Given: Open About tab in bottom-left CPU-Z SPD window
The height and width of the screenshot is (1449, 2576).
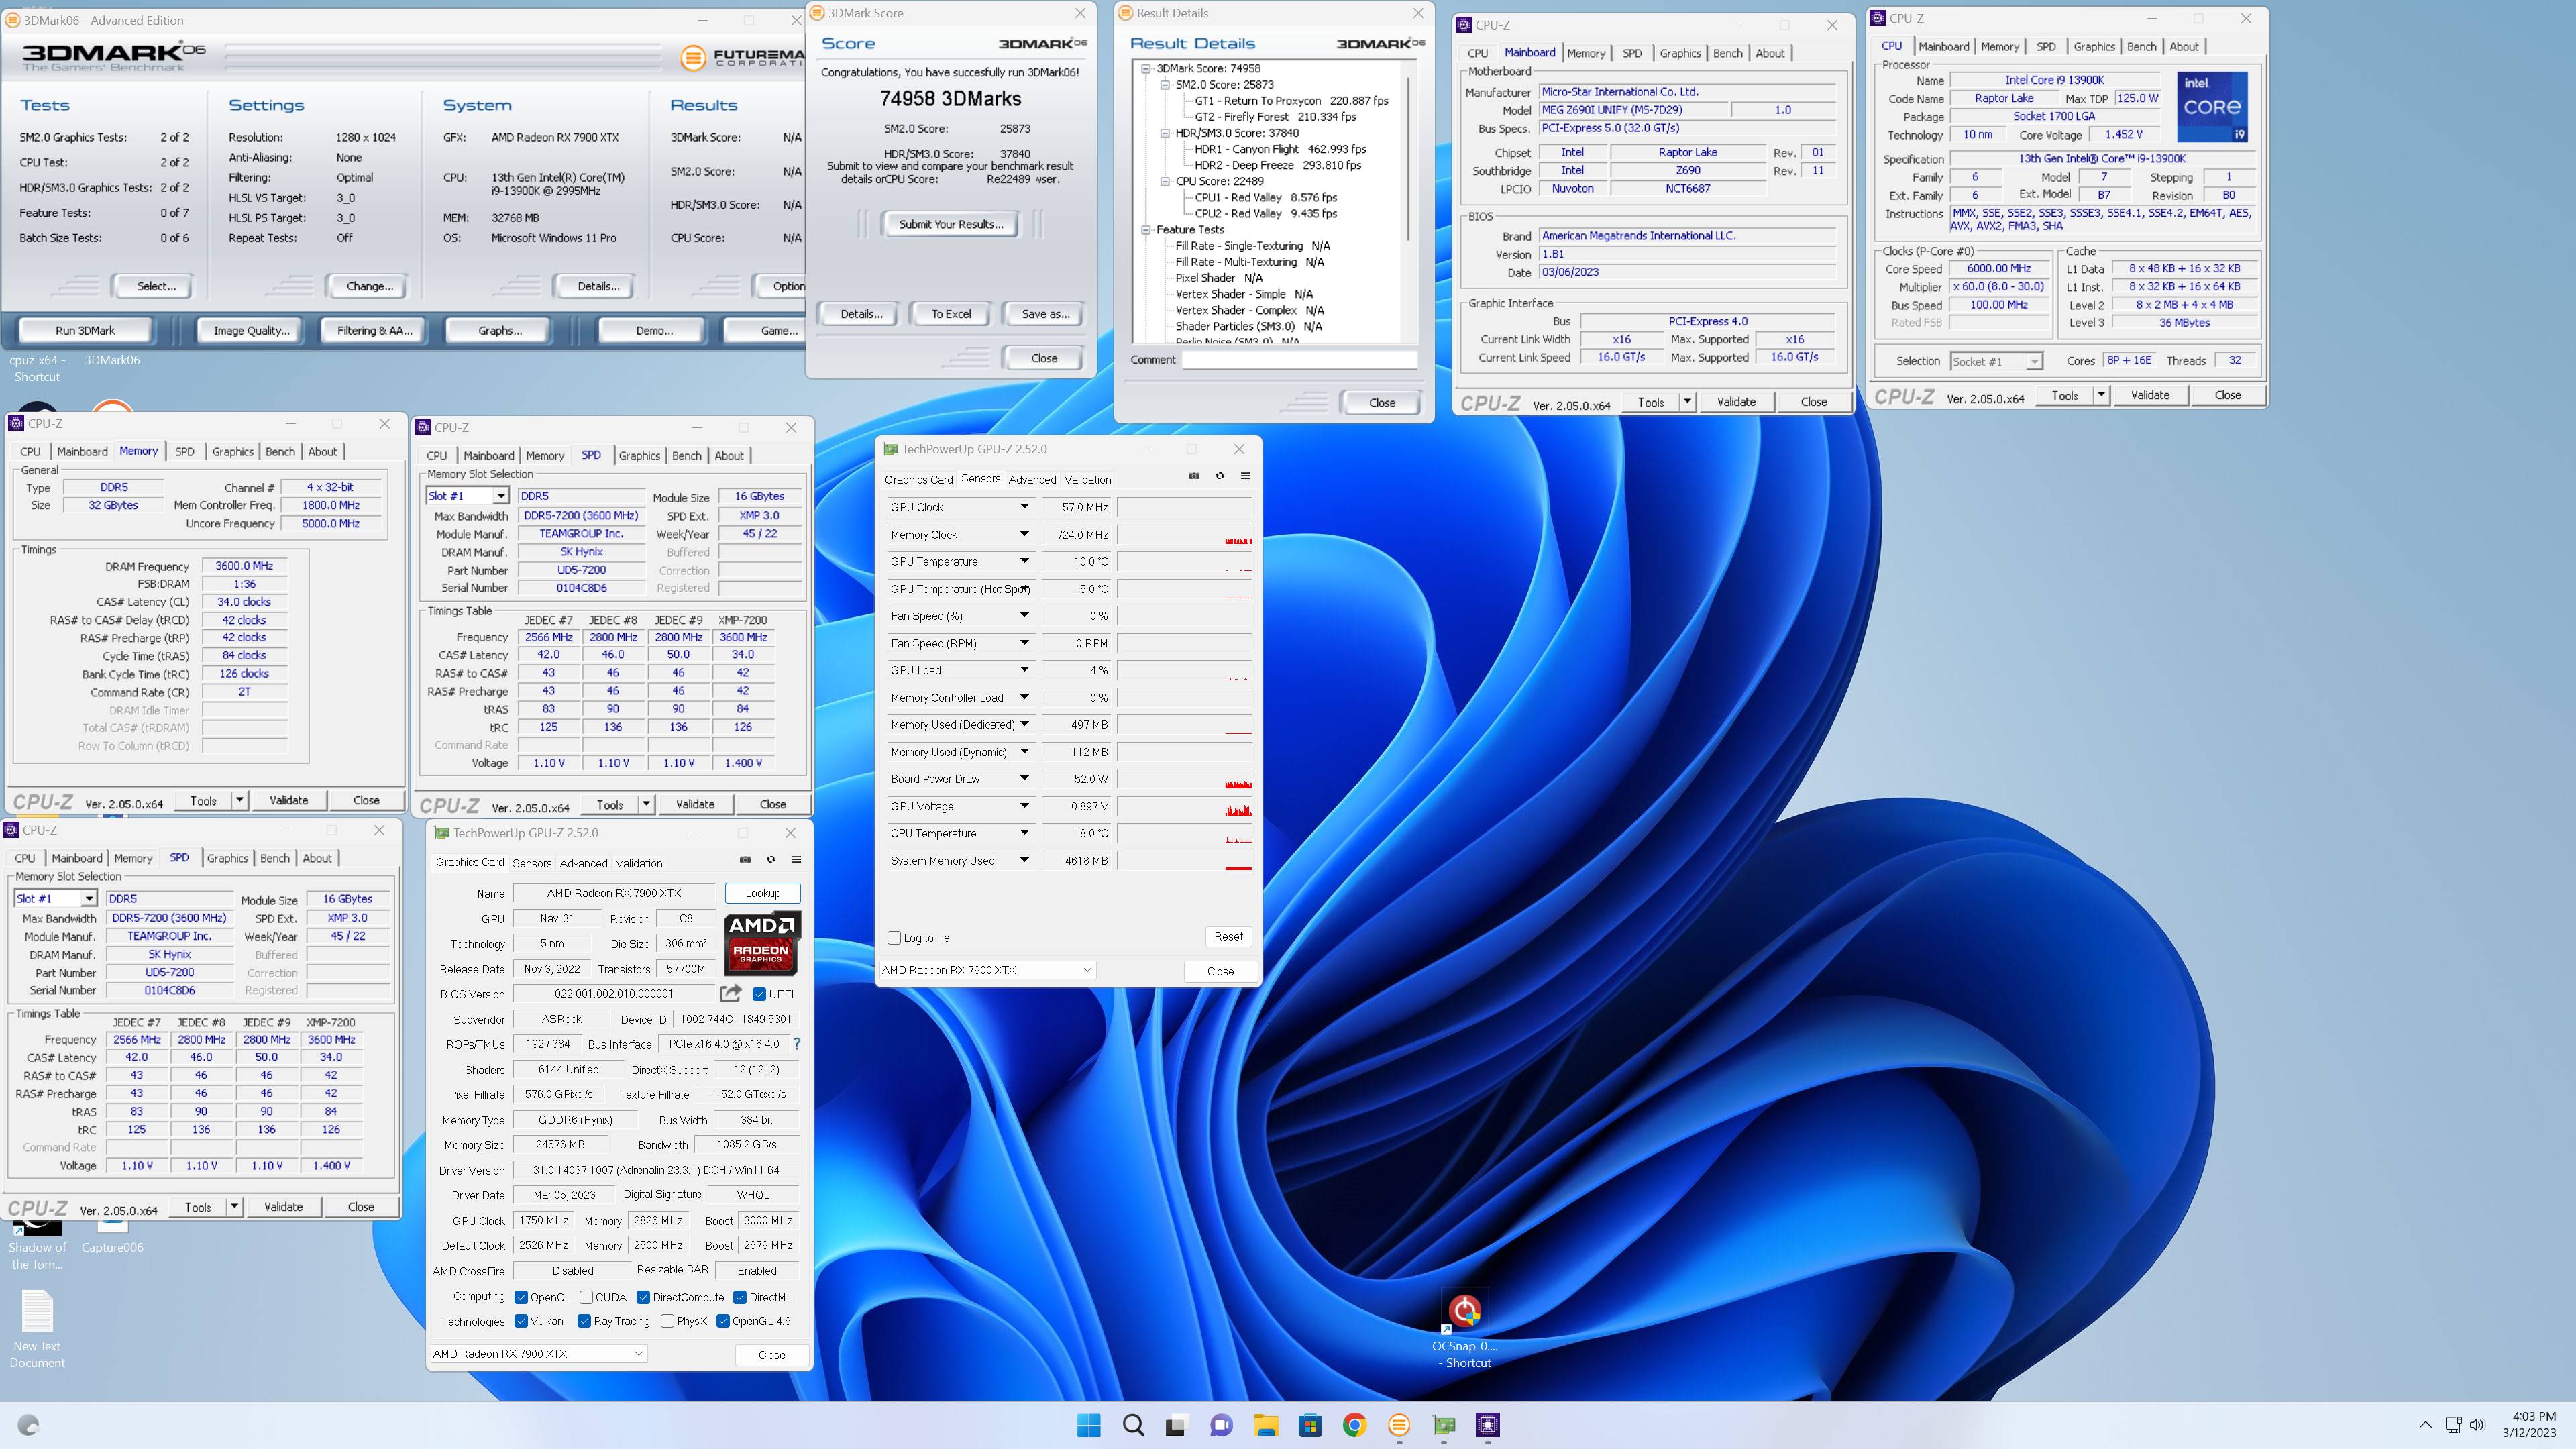Looking at the screenshot, I should (x=317, y=859).
